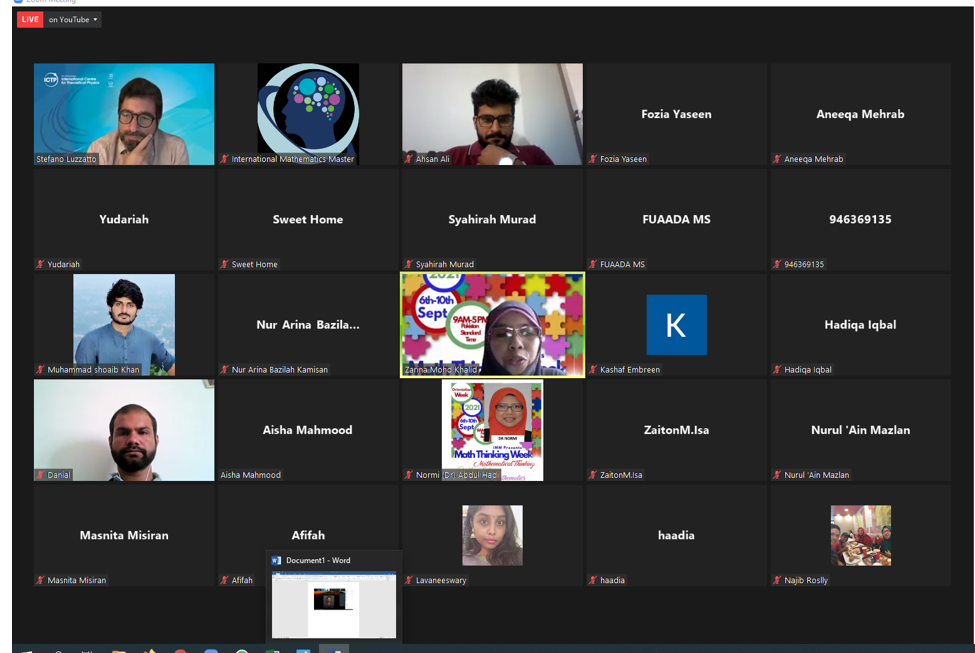Click the muted mic icon beside Yudariah
975x653 pixels.
[x=40, y=264]
